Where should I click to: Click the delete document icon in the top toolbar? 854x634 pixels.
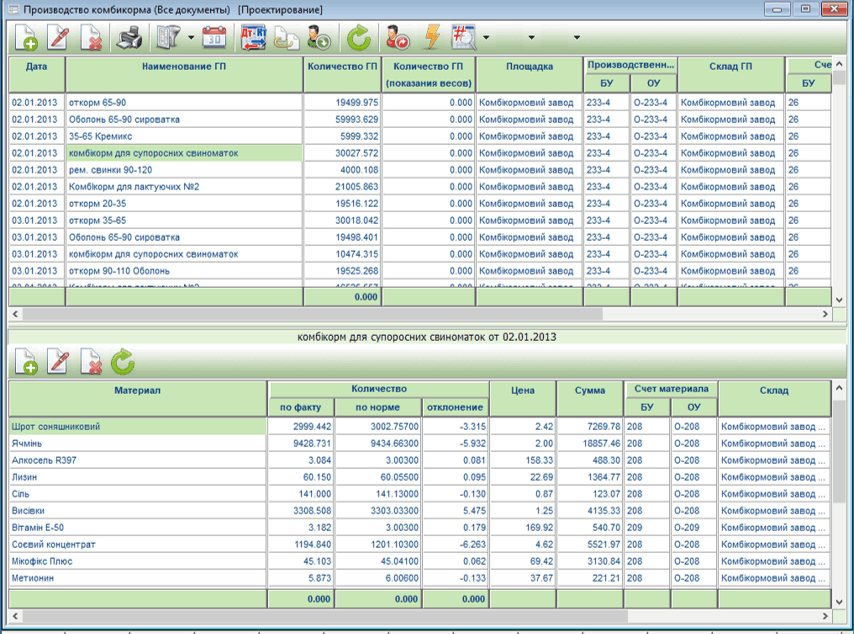coord(92,39)
